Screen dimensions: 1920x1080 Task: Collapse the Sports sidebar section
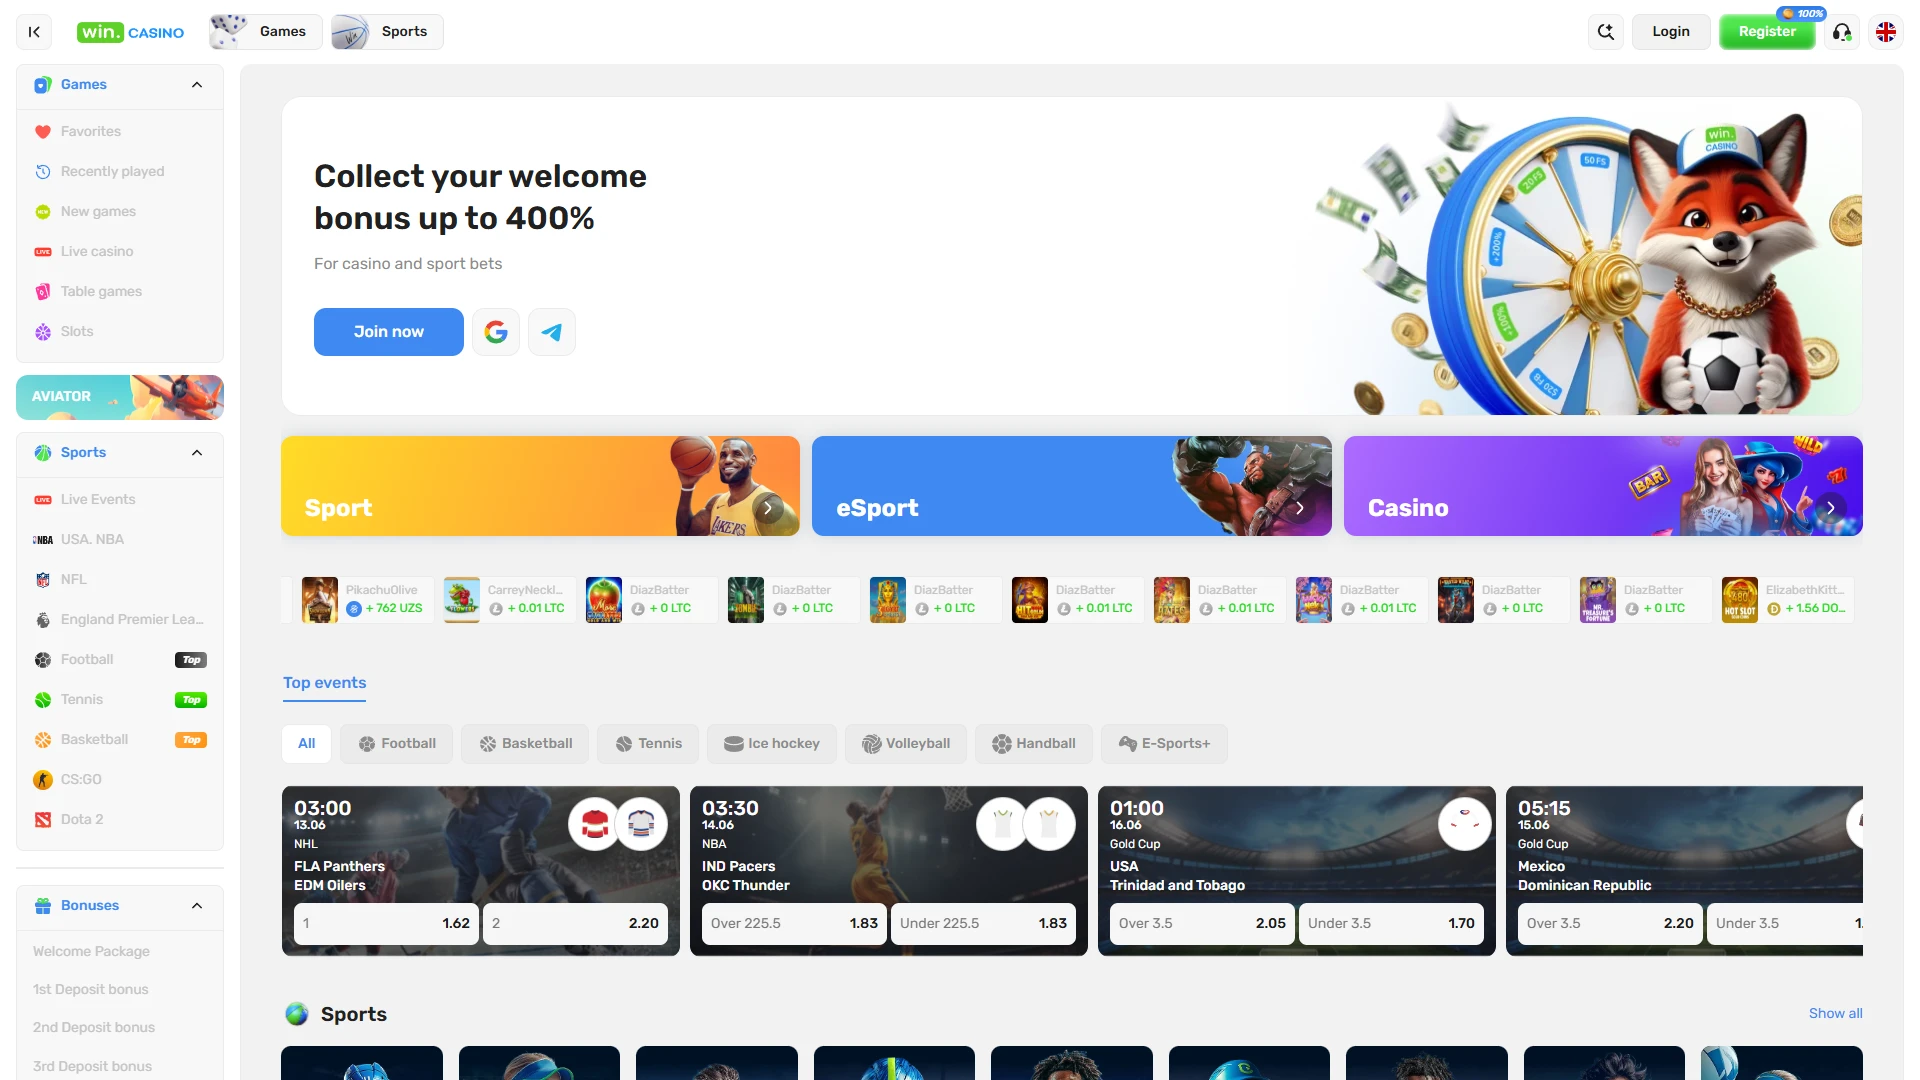197,453
